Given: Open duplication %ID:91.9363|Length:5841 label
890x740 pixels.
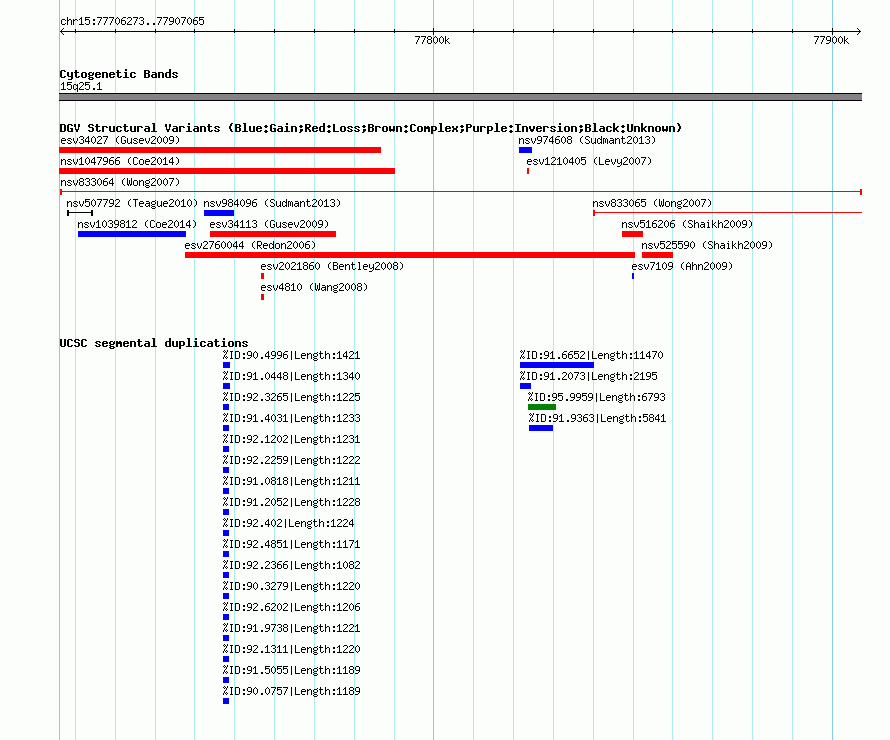Looking at the screenshot, I should pyautogui.click(x=597, y=418).
